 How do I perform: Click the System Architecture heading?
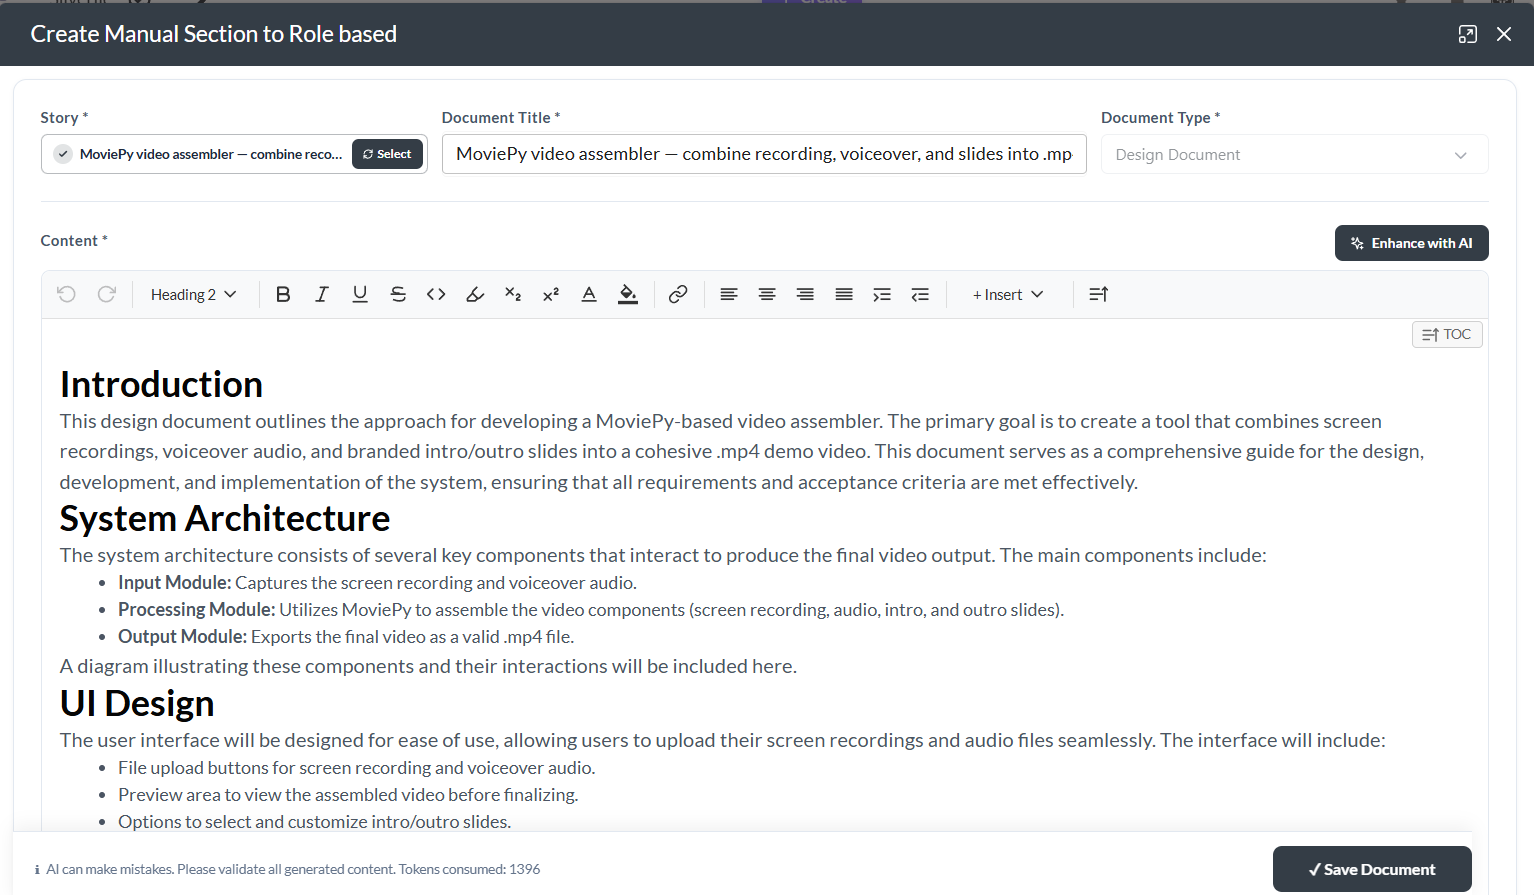coord(225,518)
